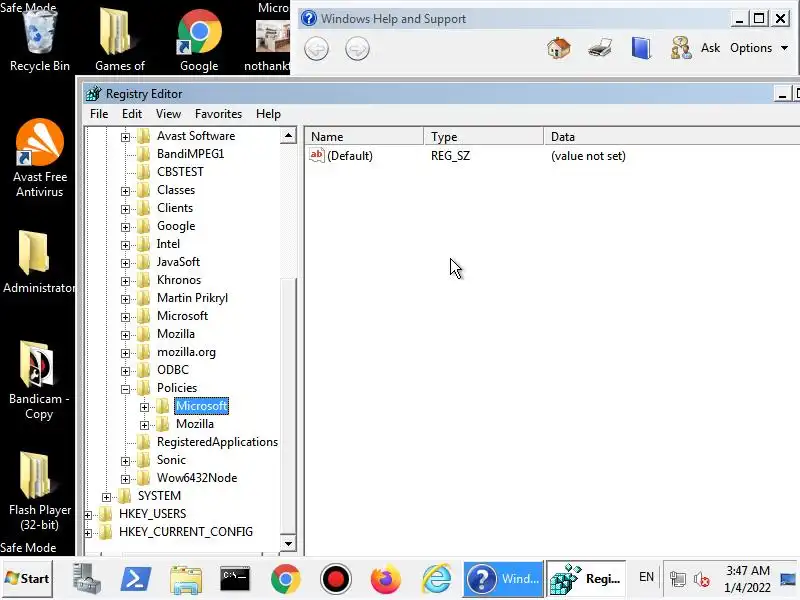
Task: Select the CBSTEST registry key
Action: [x=180, y=172]
